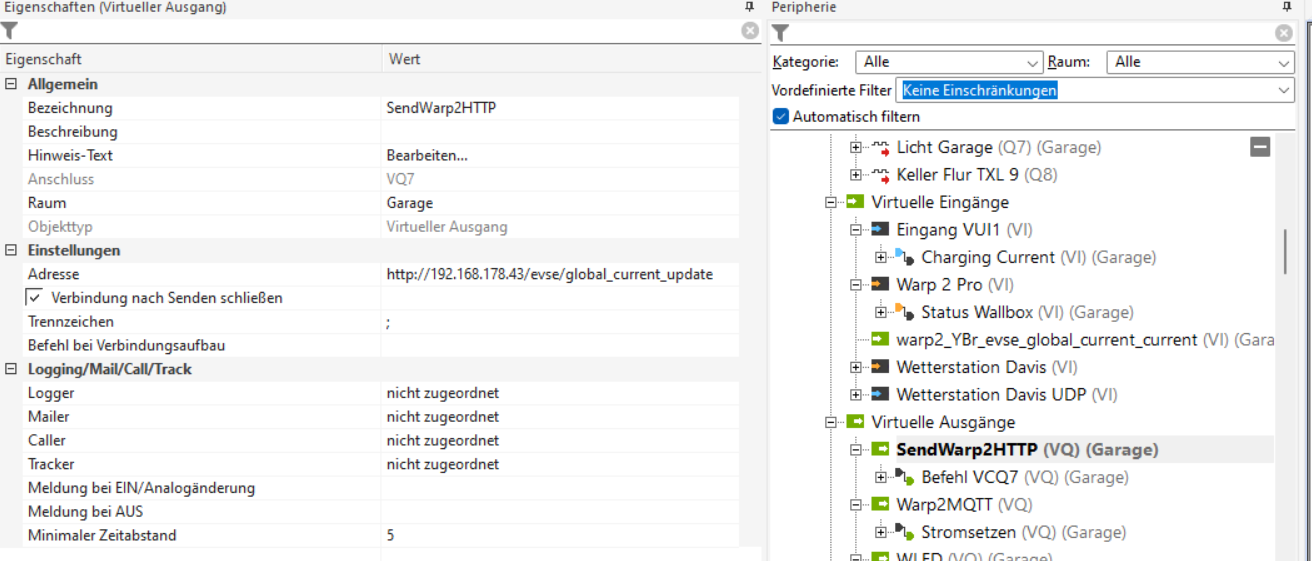Select the Wetterstation Davis UDP tree item

[x=990, y=395]
